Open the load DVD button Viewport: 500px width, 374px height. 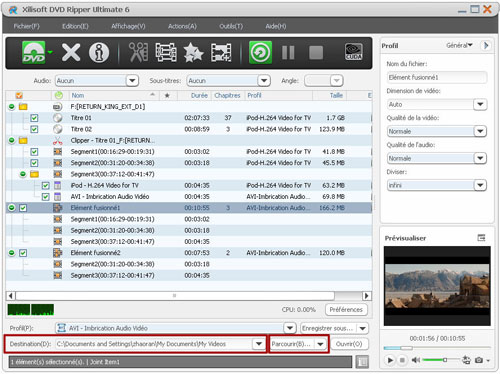[x=34, y=52]
